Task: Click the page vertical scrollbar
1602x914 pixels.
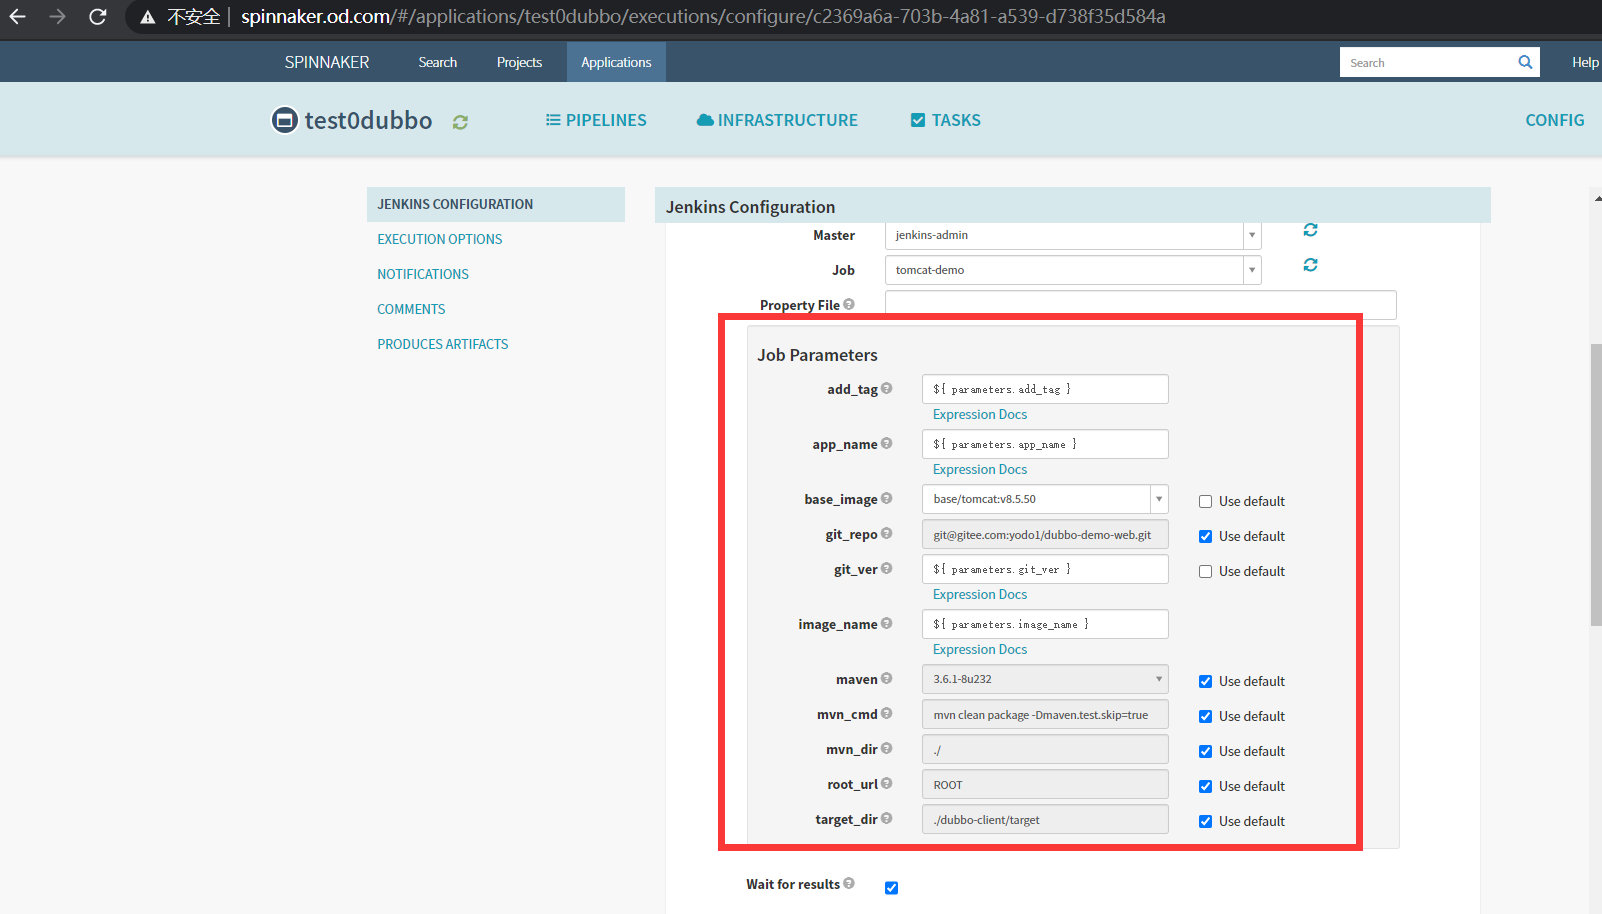Action: [1596, 485]
